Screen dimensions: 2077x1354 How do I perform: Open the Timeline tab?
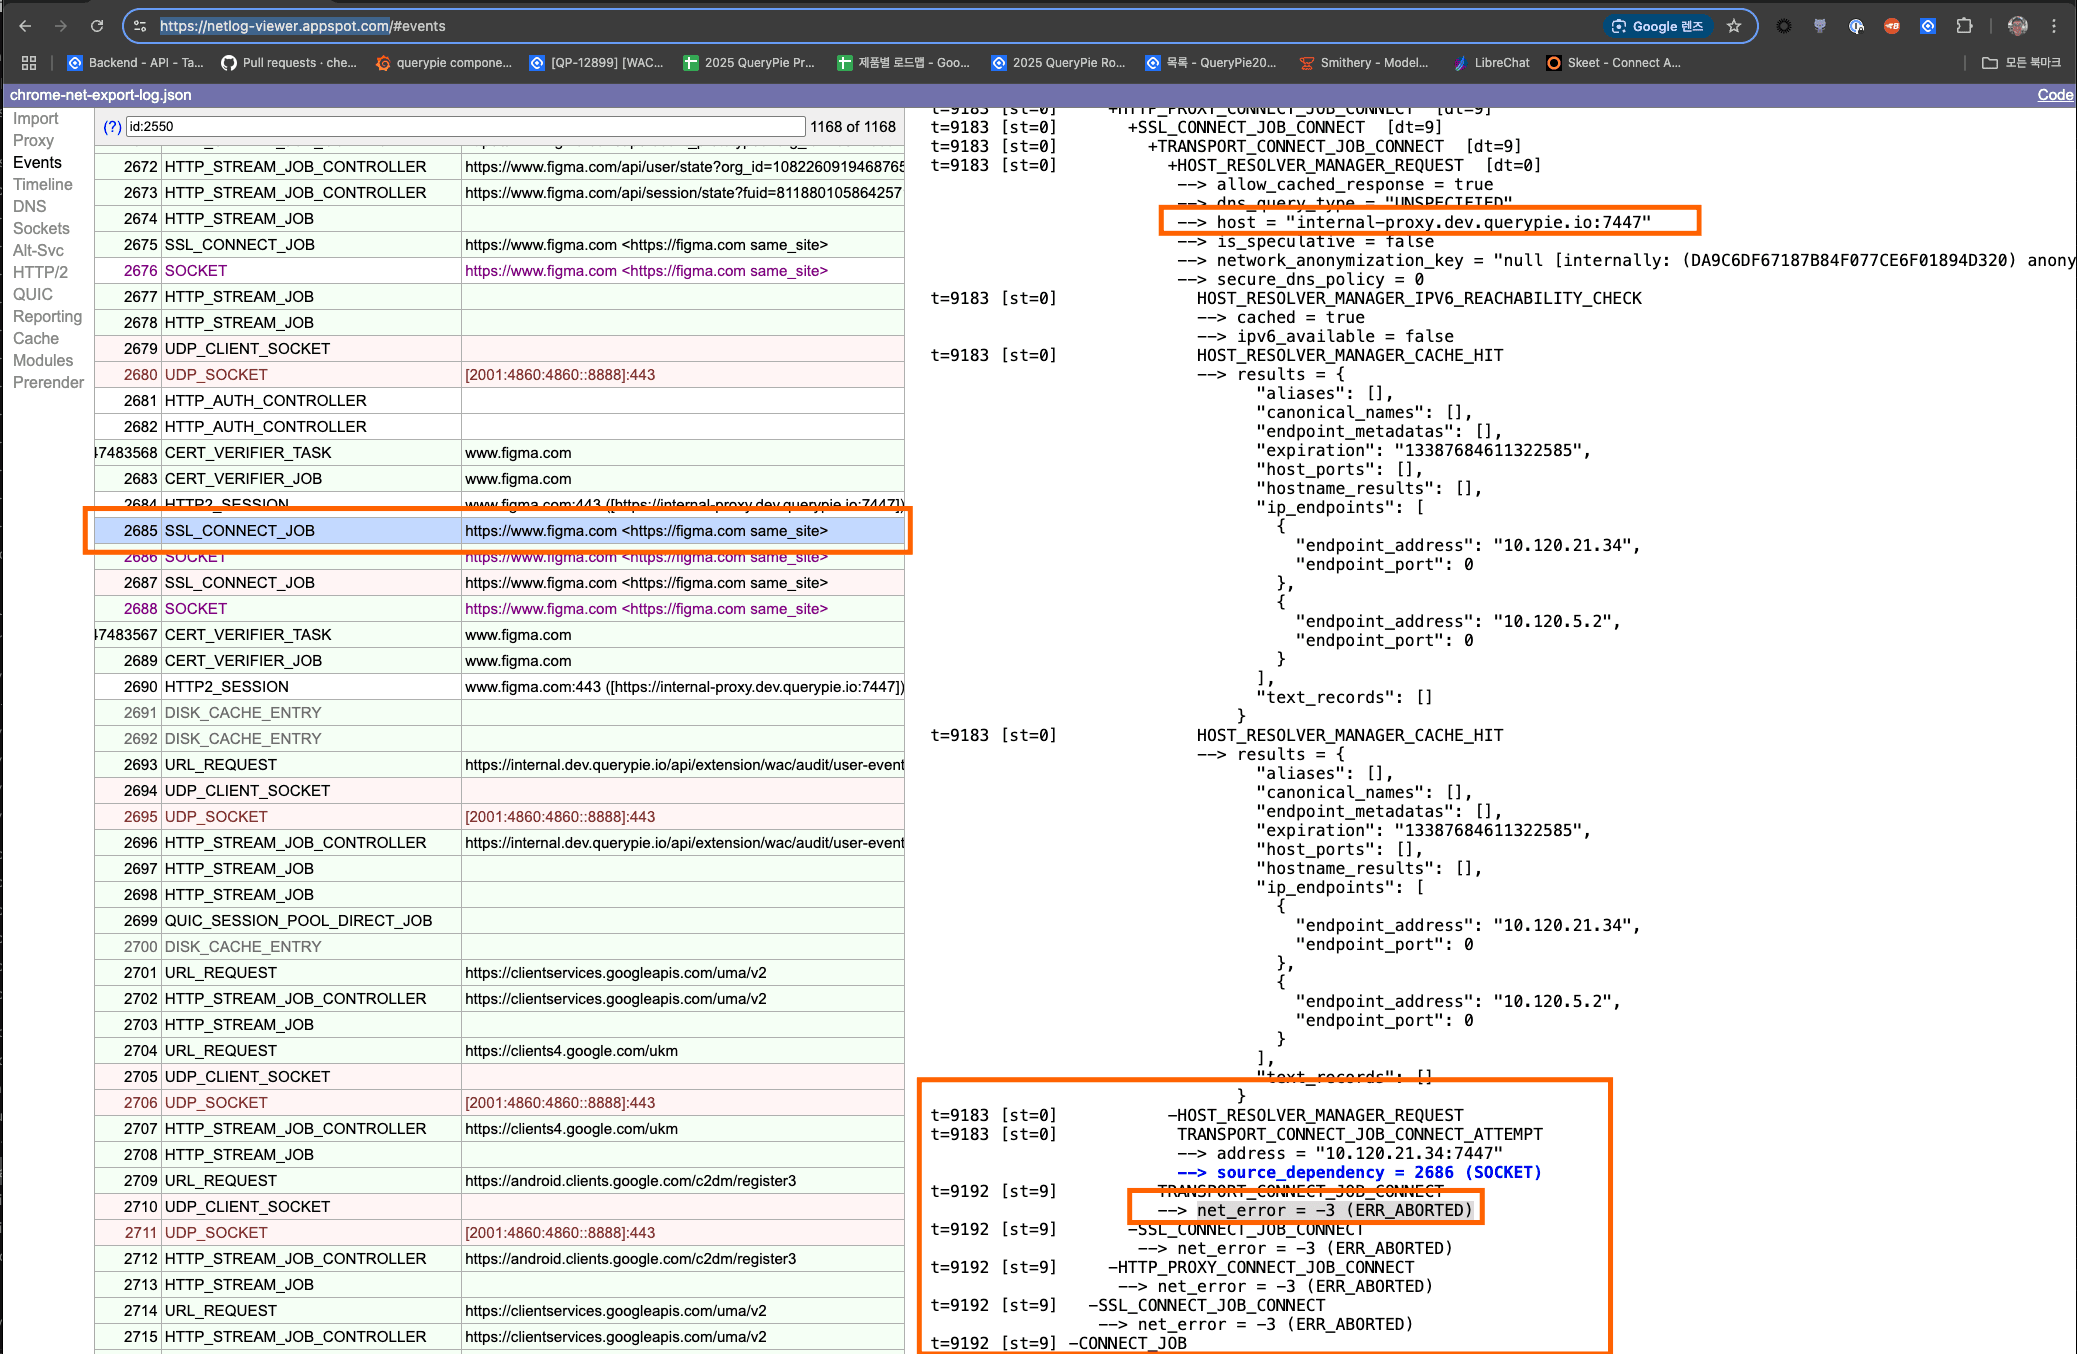[x=43, y=184]
